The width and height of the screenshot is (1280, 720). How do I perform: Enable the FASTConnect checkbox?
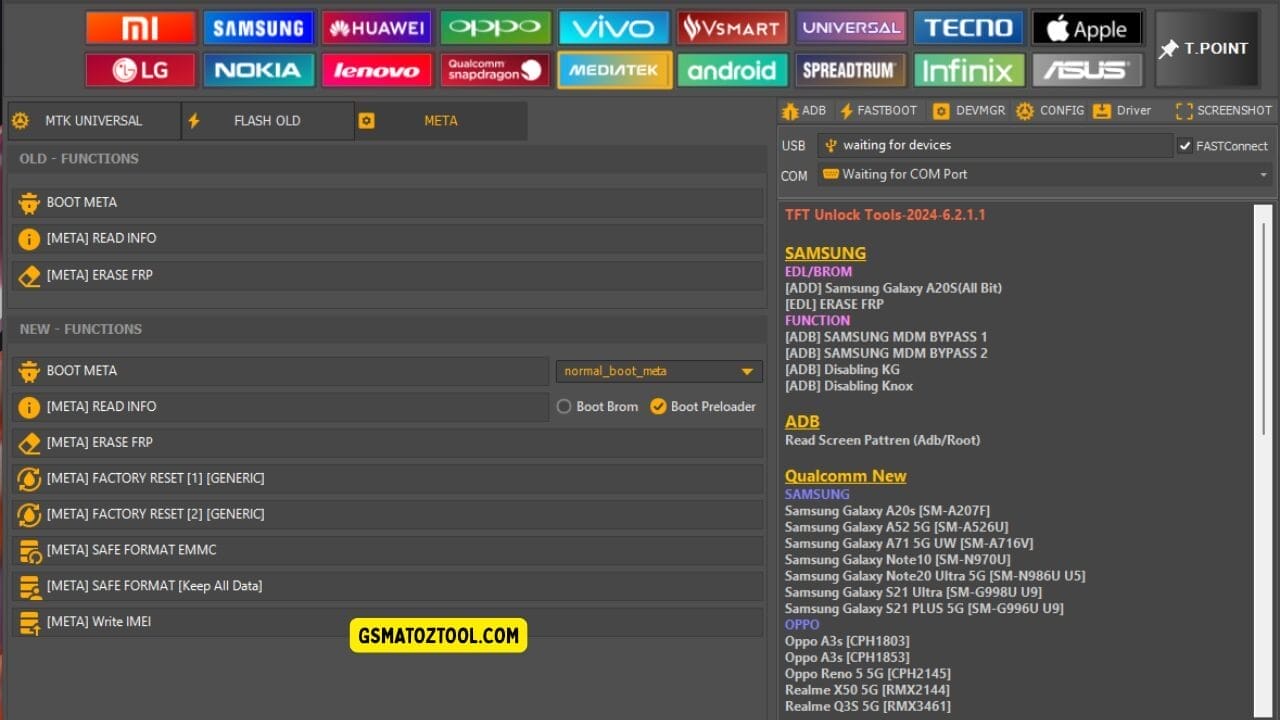click(1186, 145)
